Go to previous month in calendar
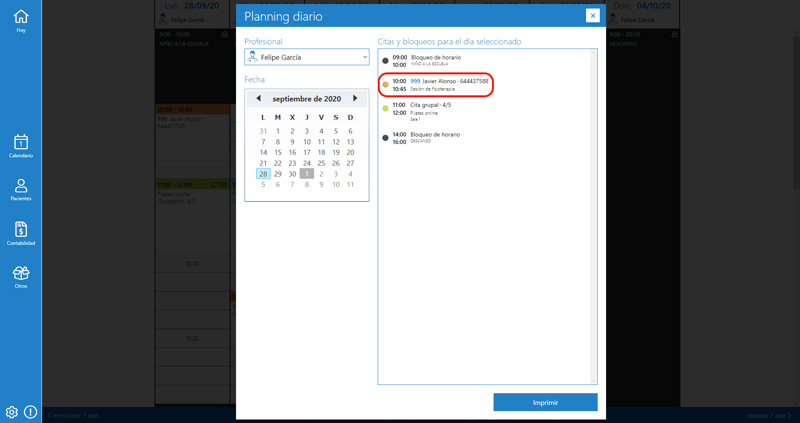The image size is (800, 423). [258, 99]
